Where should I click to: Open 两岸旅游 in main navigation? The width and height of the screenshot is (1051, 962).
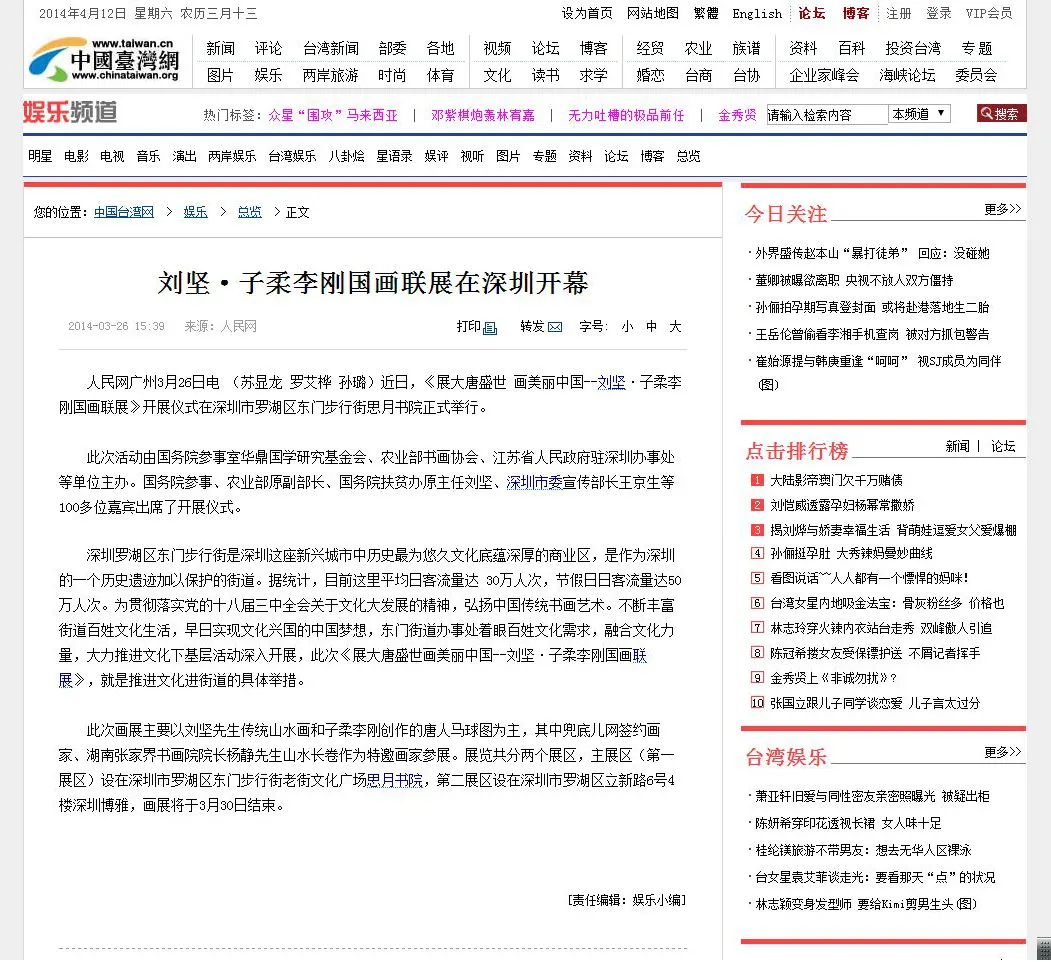(330, 75)
